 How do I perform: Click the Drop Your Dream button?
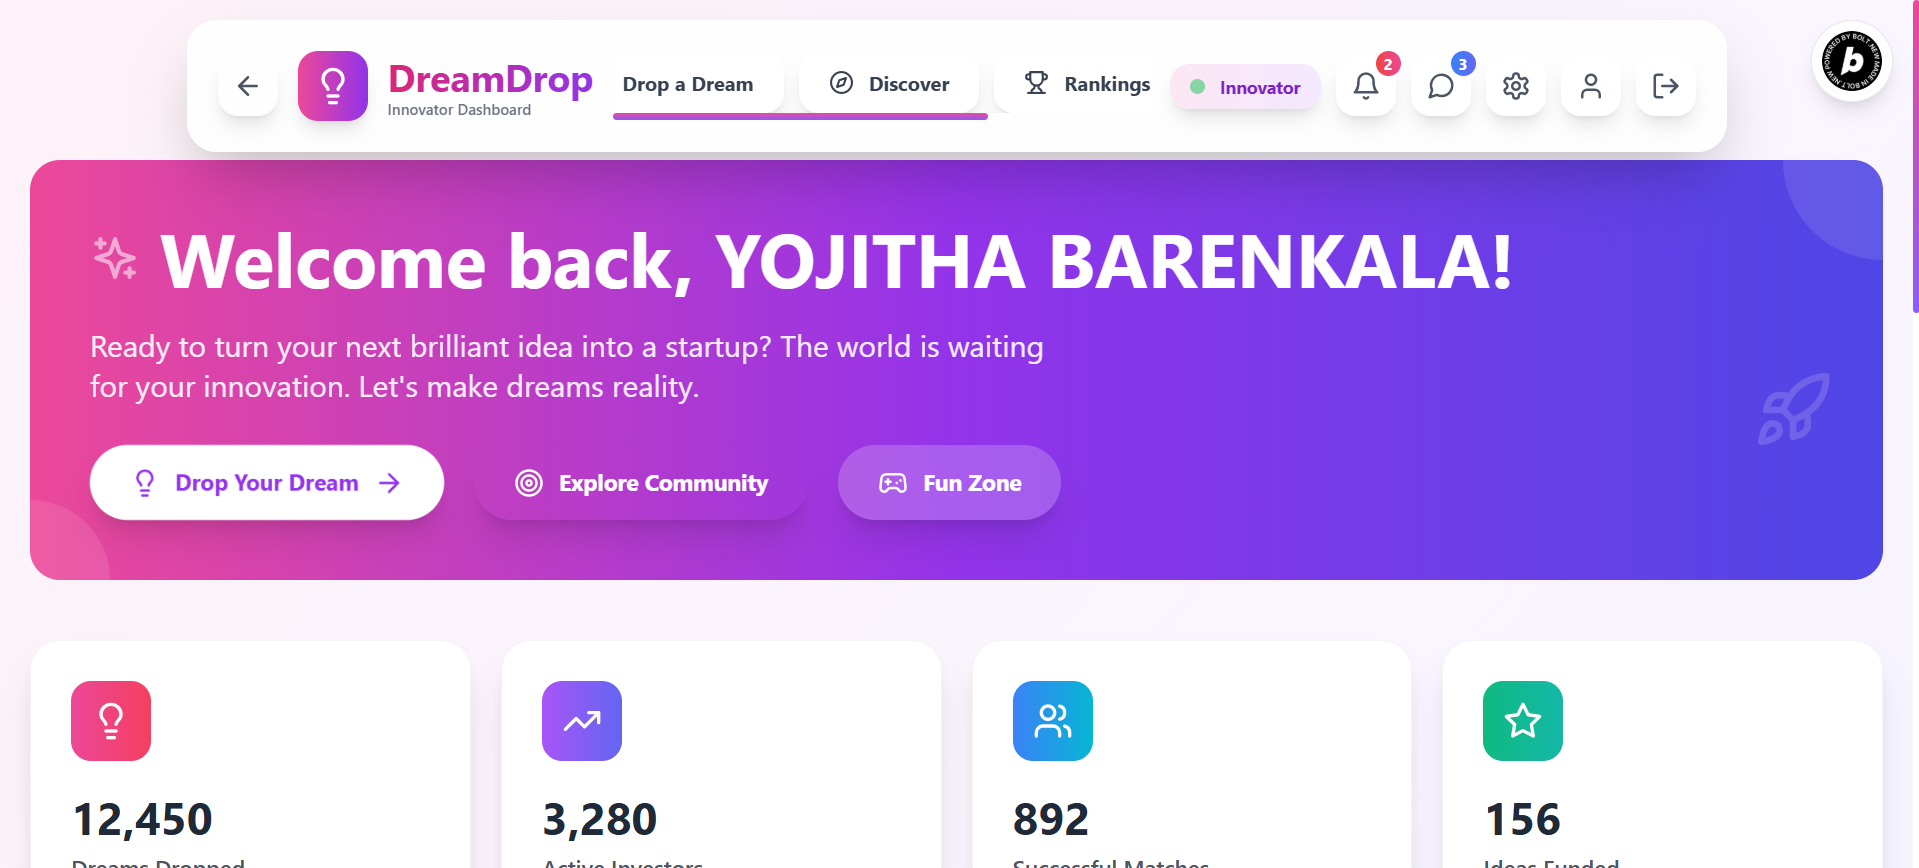pos(267,483)
